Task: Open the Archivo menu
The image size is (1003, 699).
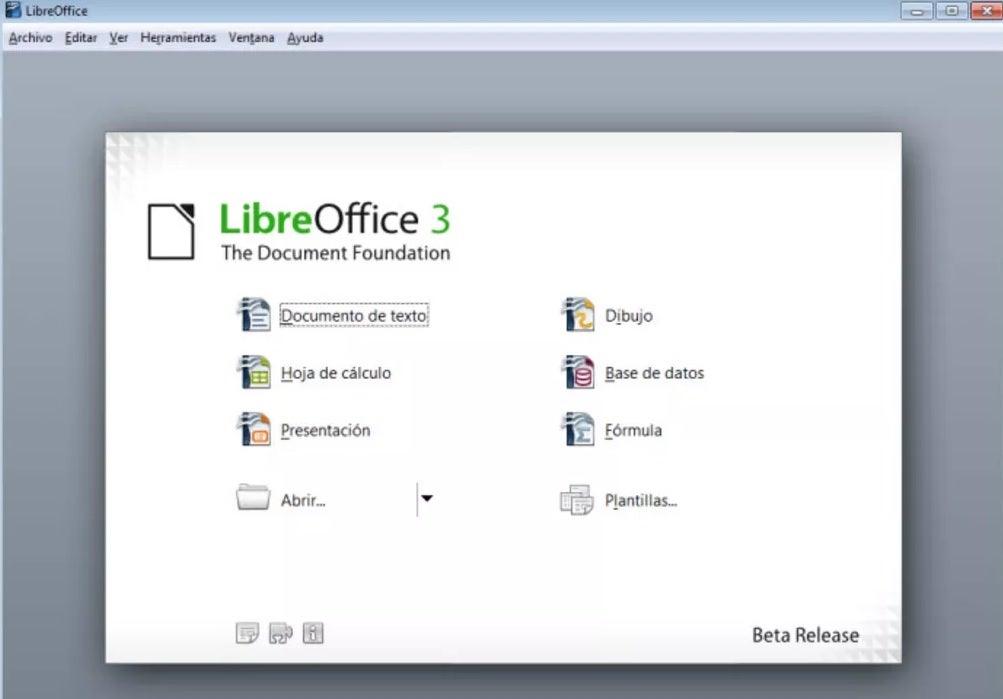Action: [30, 38]
